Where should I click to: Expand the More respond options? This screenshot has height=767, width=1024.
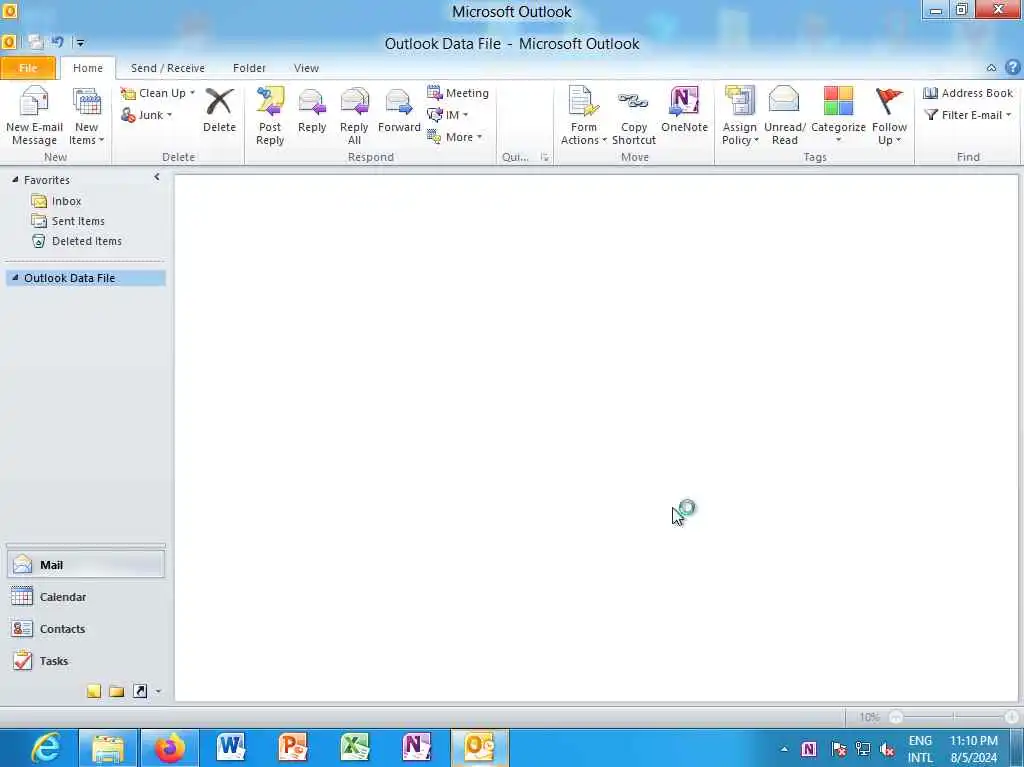455,137
